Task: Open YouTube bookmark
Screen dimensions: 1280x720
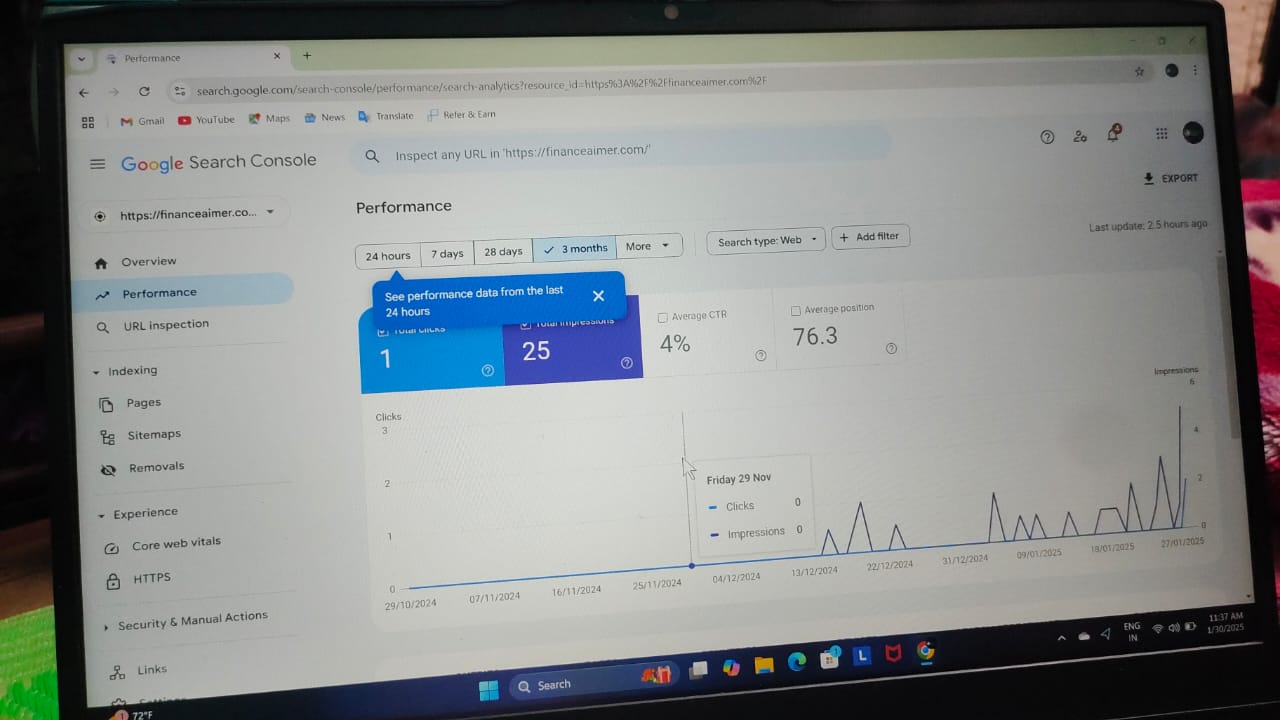Action: point(206,120)
